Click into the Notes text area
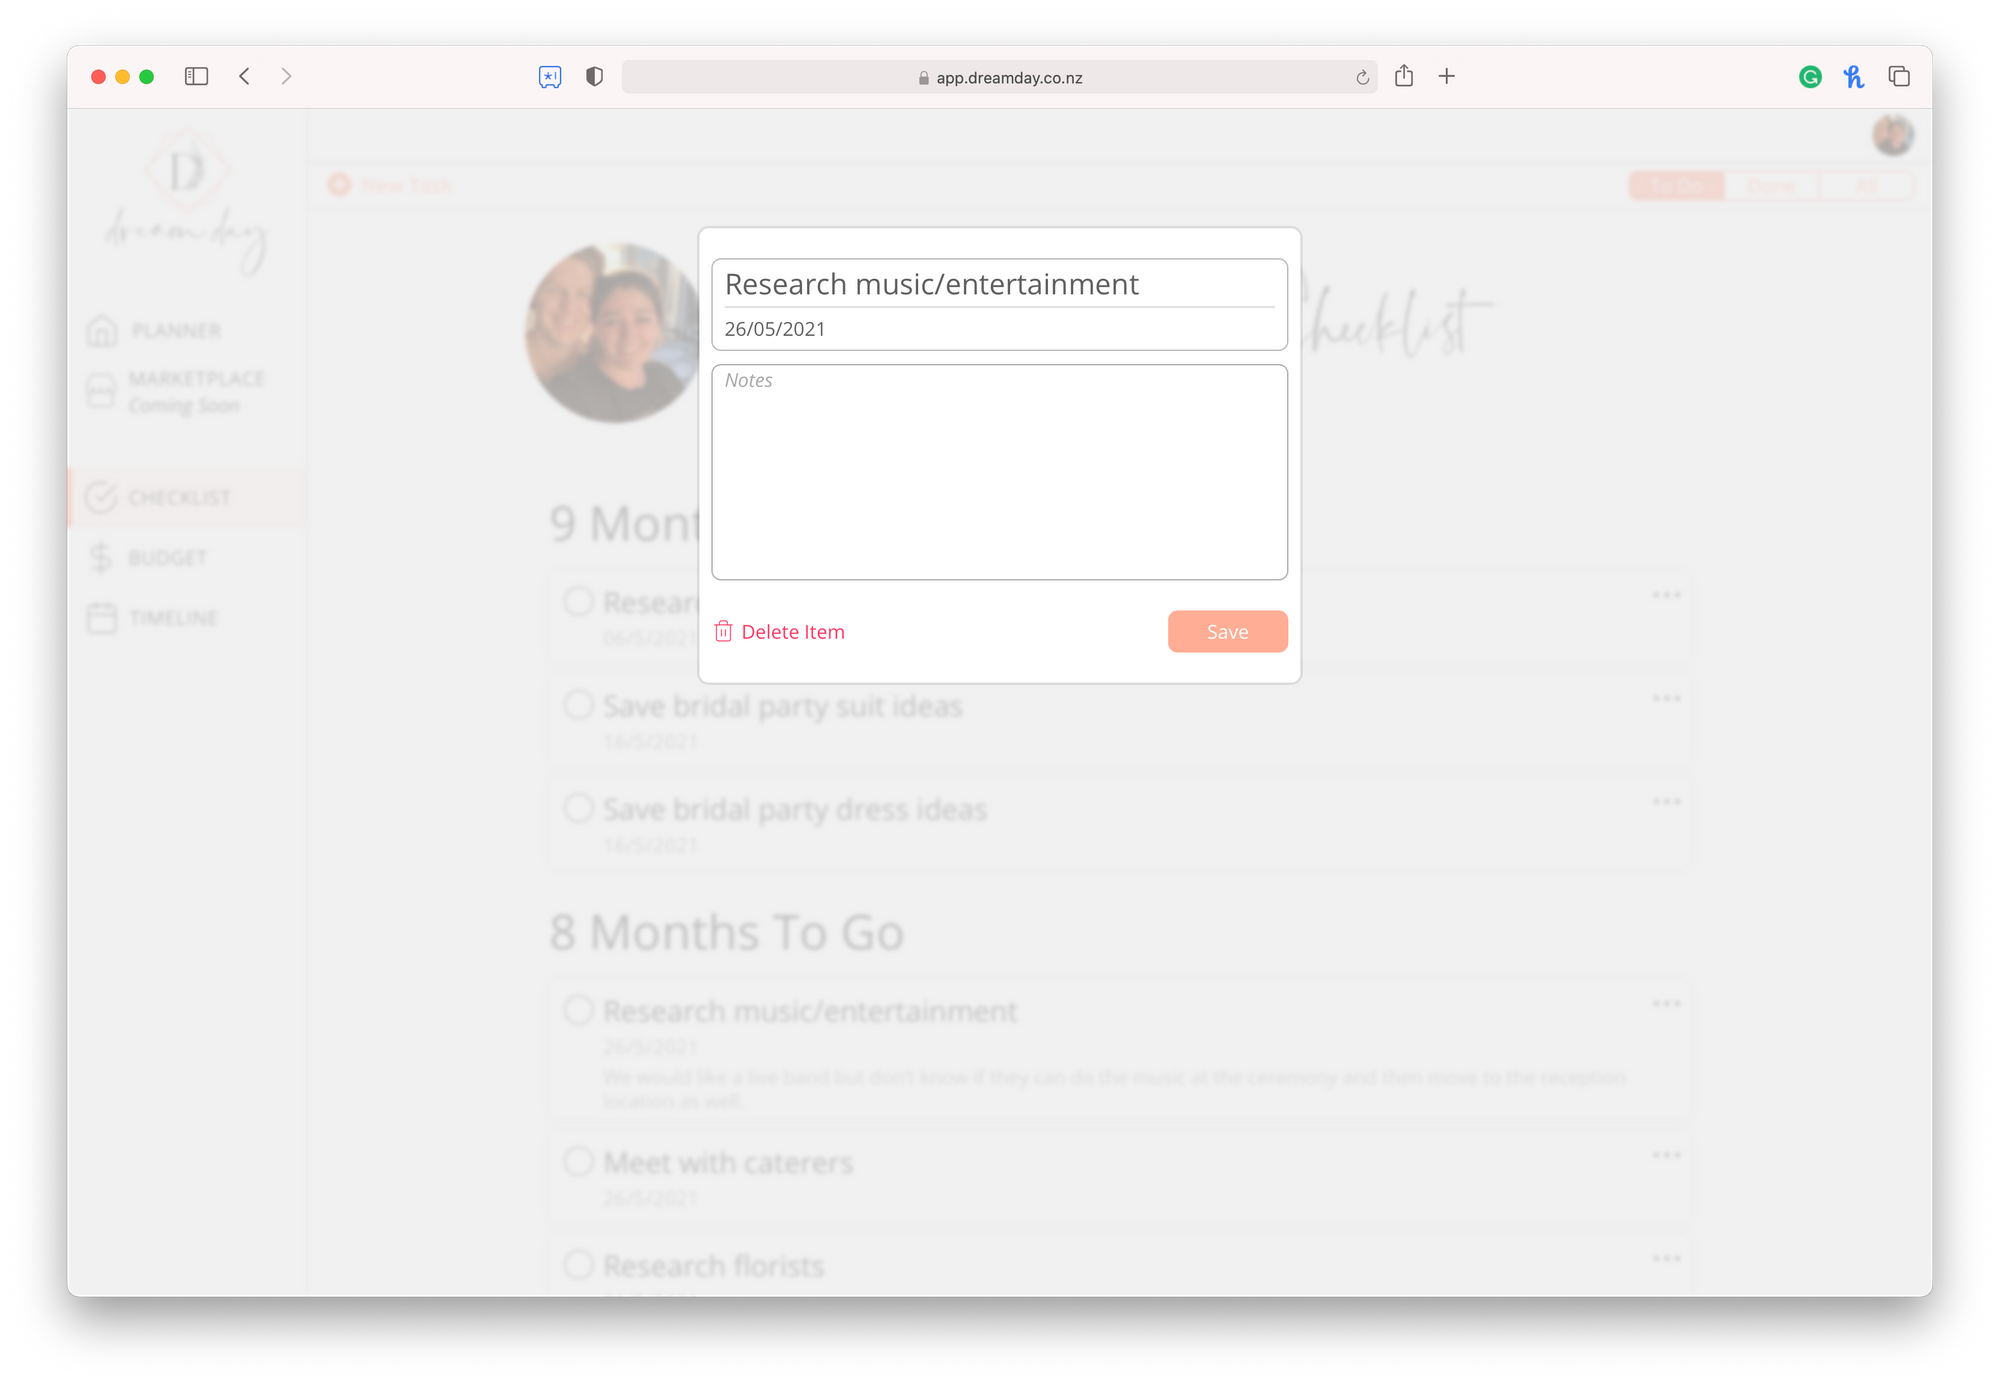 point(999,472)
